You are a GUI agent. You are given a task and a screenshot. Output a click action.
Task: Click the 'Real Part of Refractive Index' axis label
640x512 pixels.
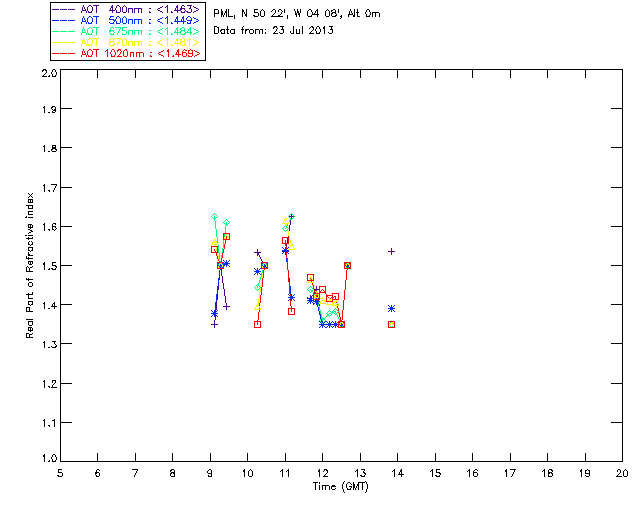pos(29,265)
